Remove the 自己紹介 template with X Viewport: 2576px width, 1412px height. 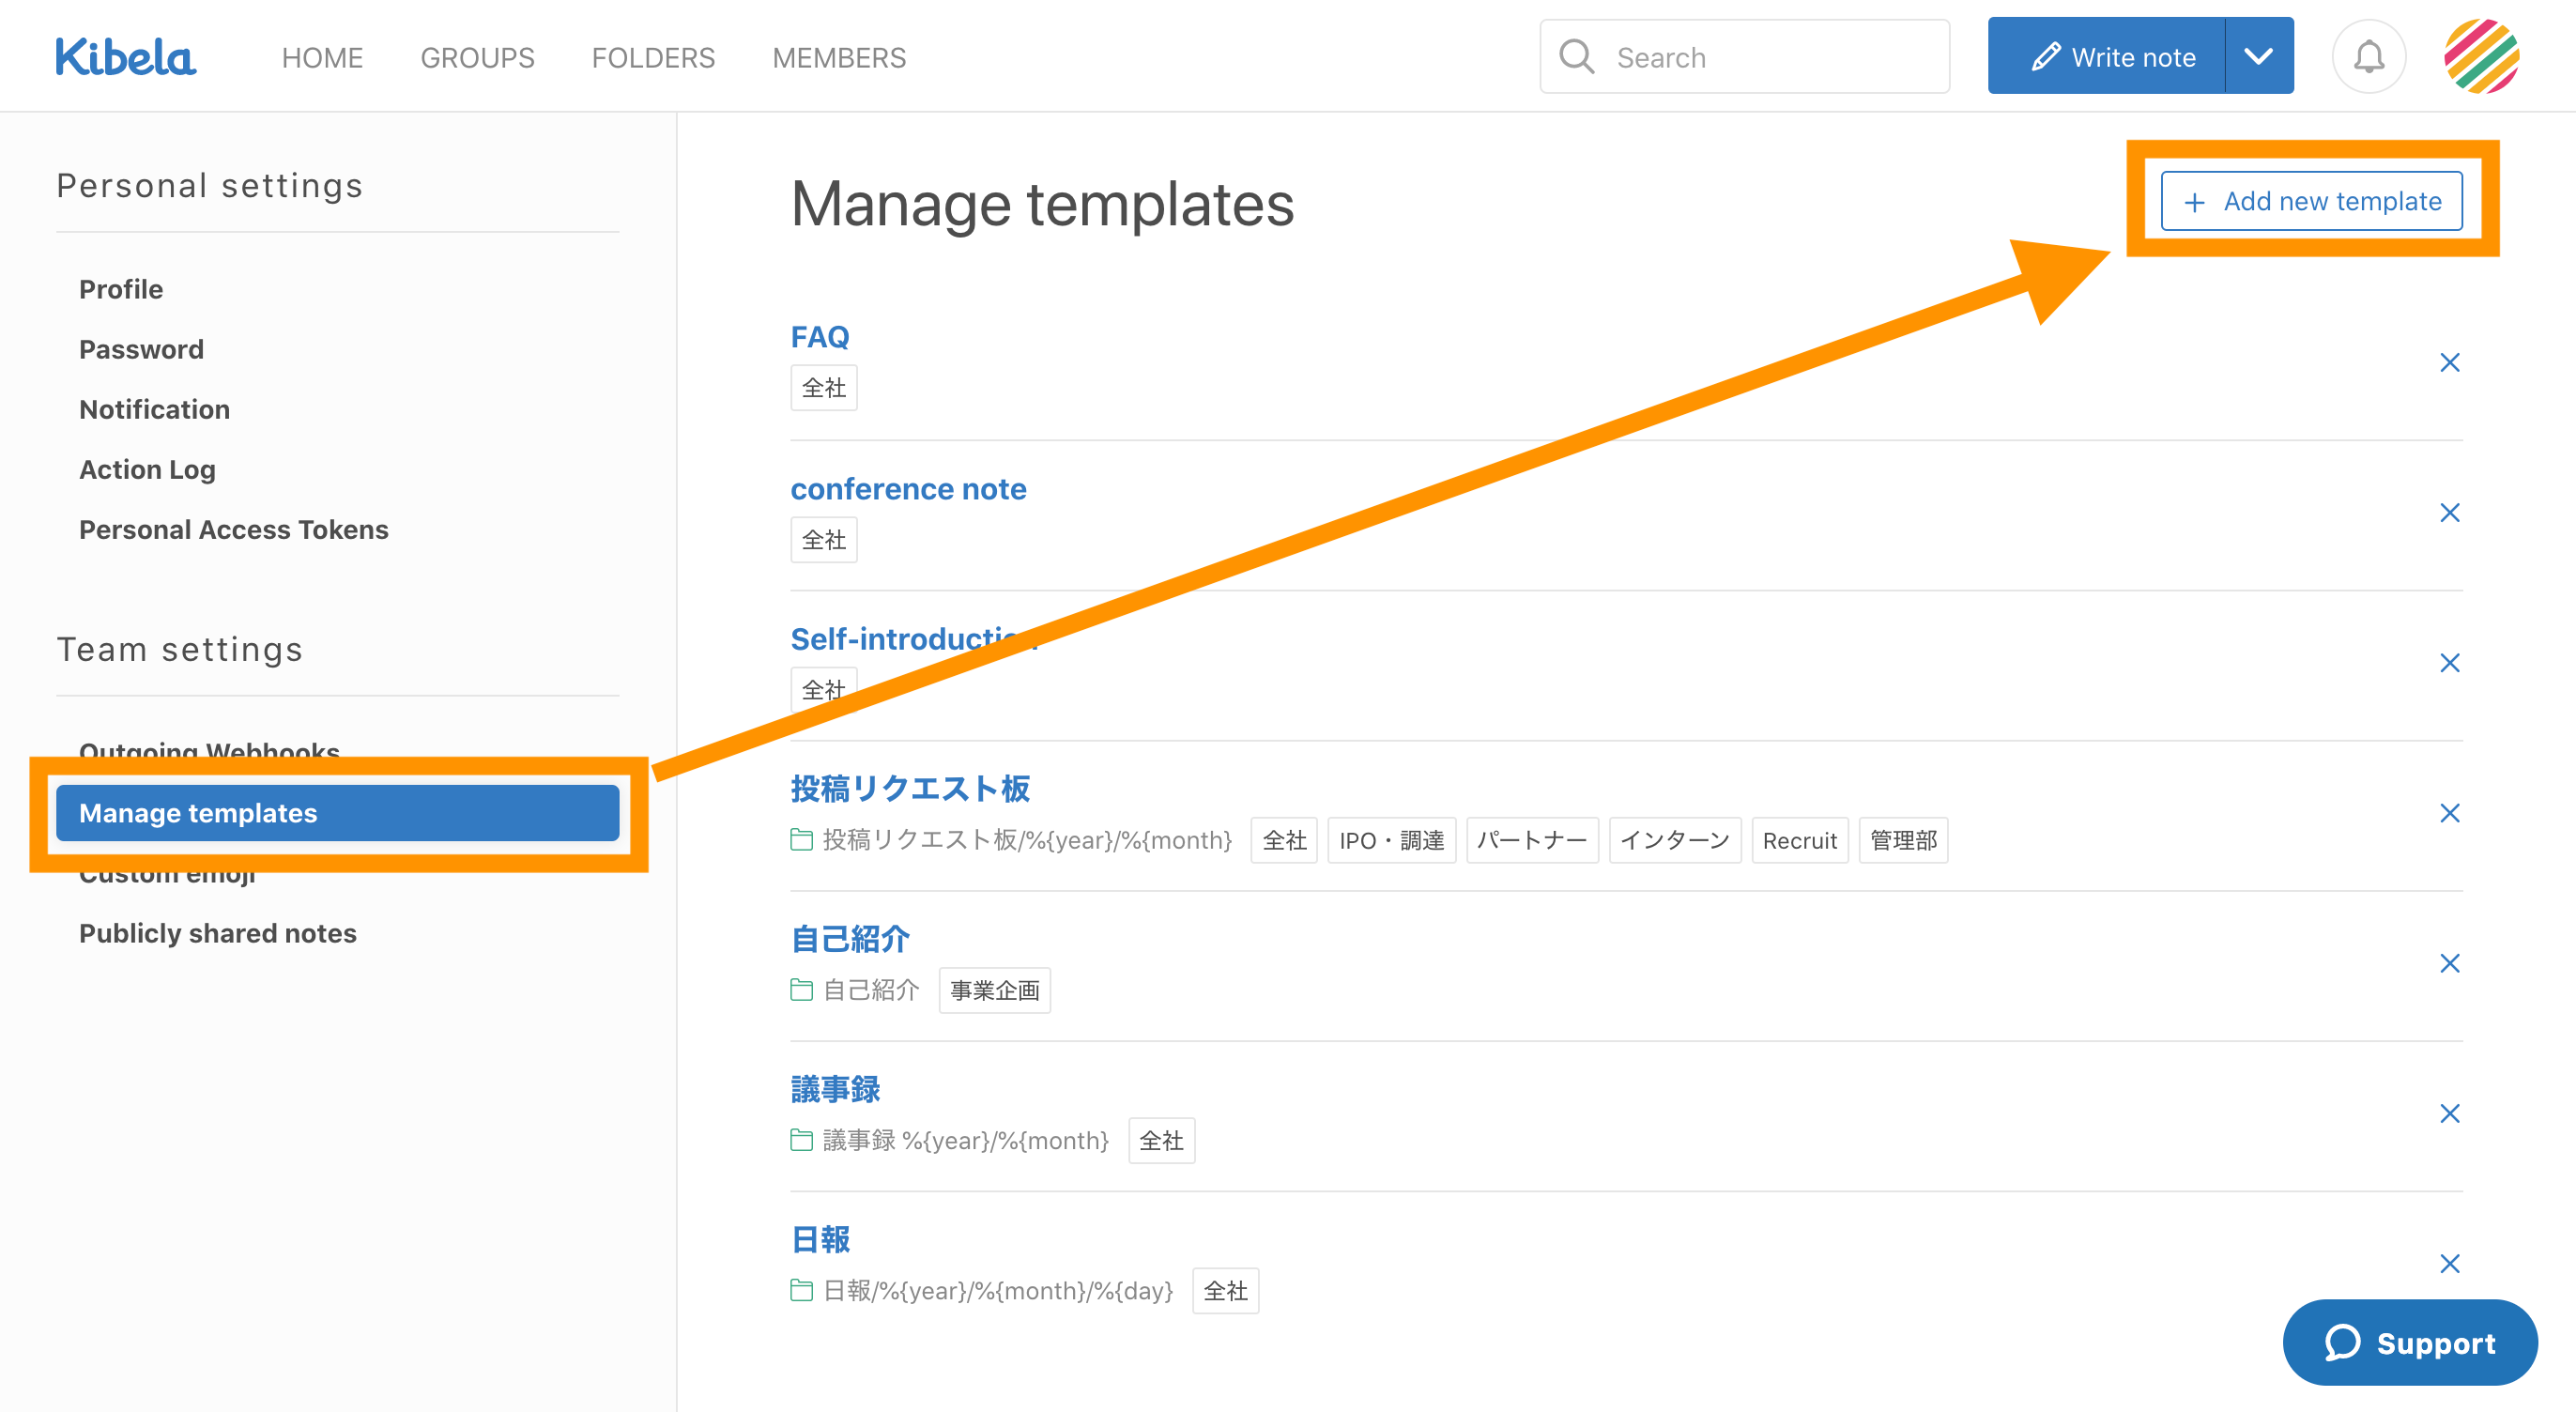(2449, 963)
